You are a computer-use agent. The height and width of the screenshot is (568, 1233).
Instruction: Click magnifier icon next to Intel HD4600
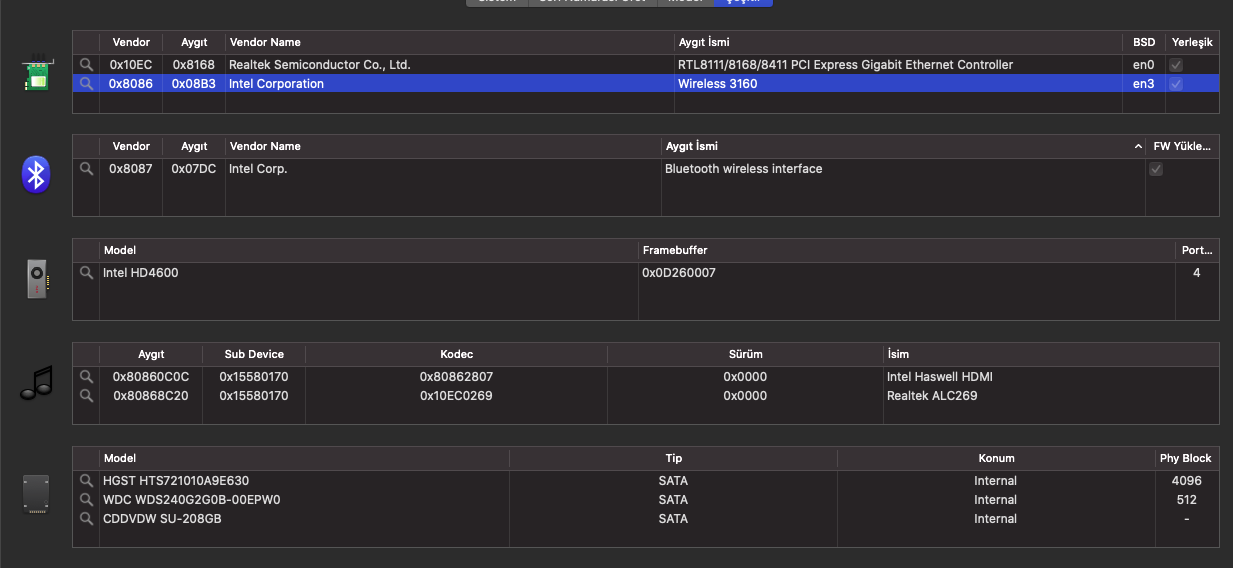click(87, 273)
